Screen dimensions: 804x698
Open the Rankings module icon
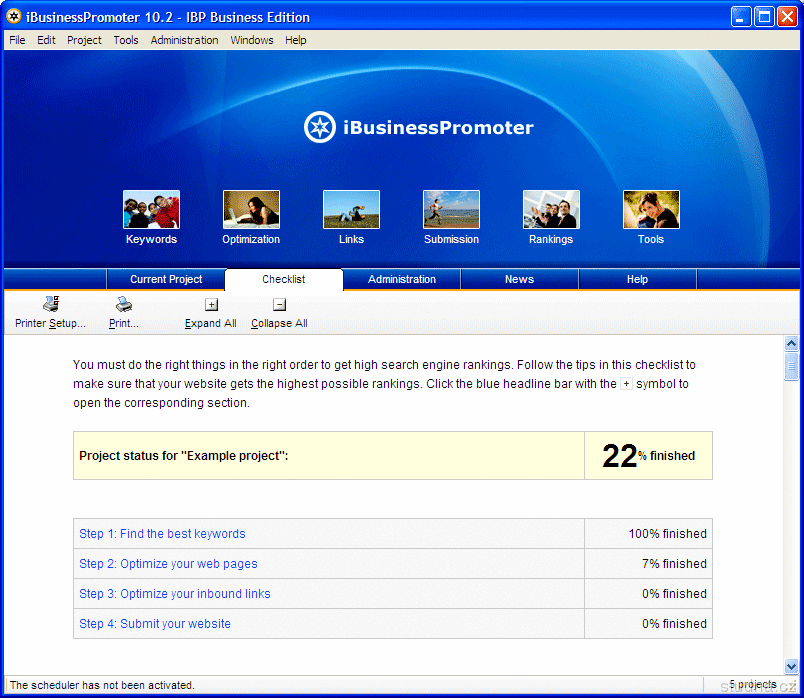(x=551, y=210)
